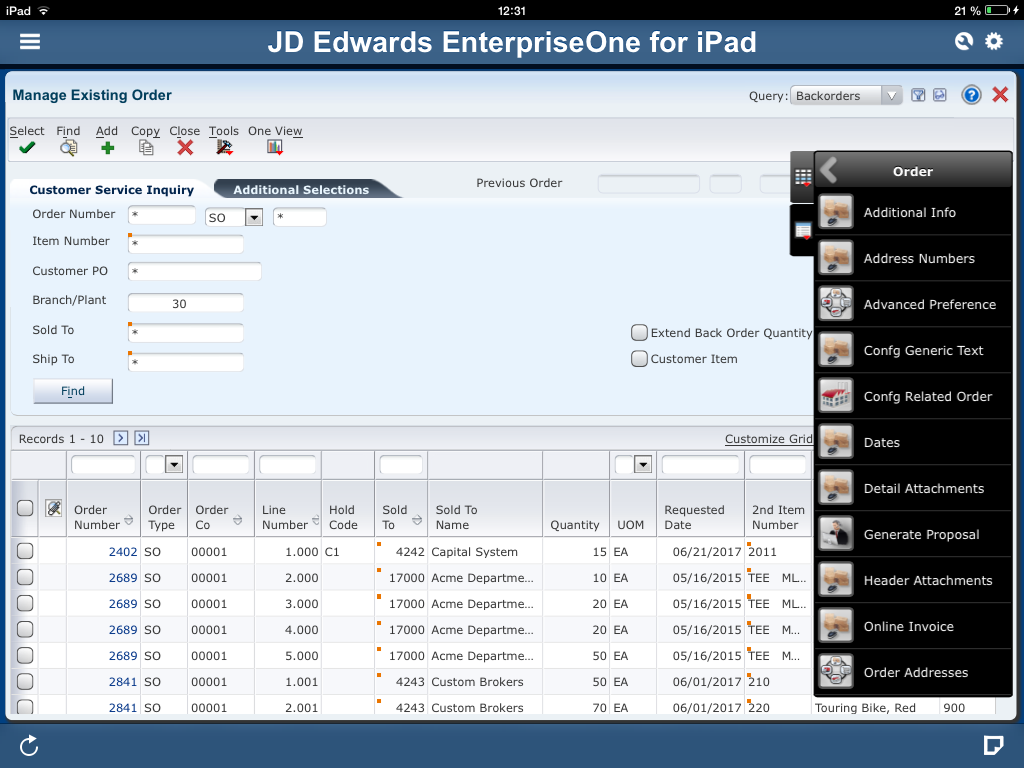
Task: Click the refresh icon in the bottom bar
Action: [28, 744]
